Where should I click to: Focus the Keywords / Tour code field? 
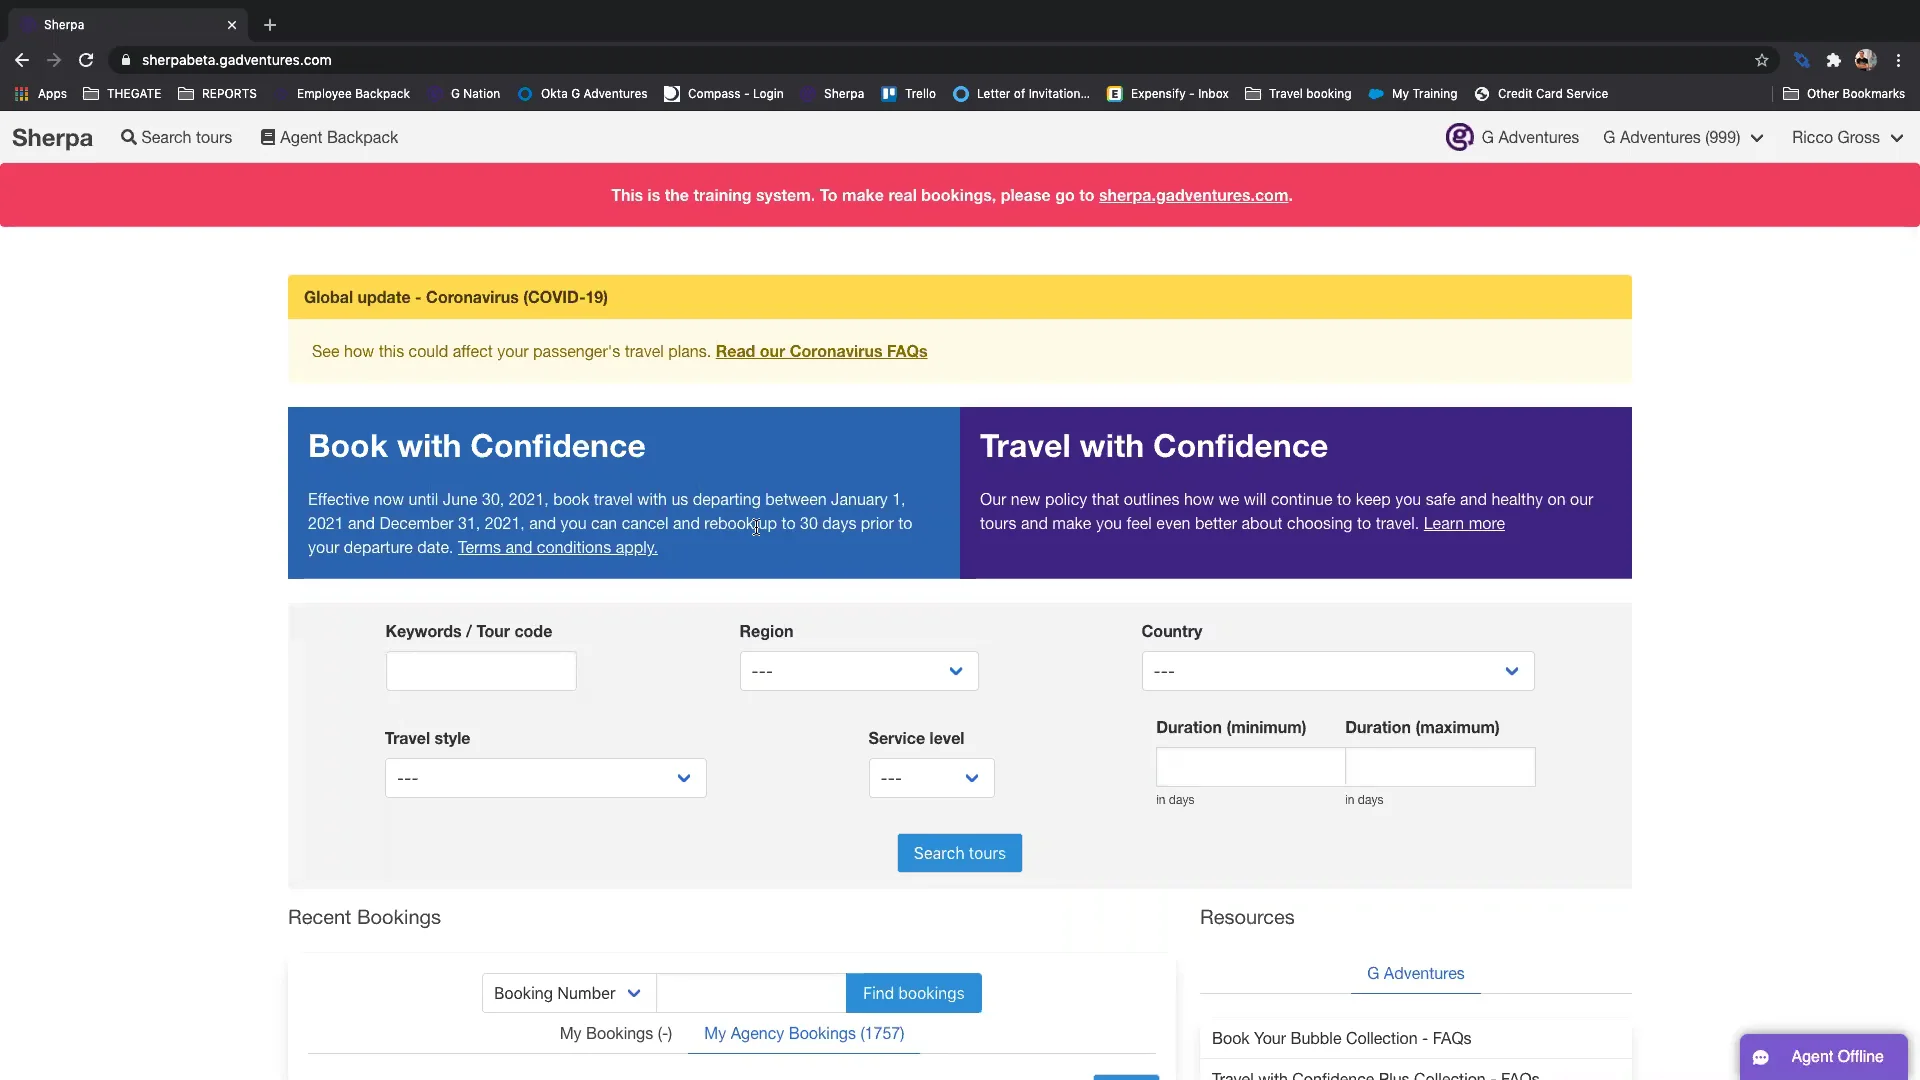[x=481, y=671]
